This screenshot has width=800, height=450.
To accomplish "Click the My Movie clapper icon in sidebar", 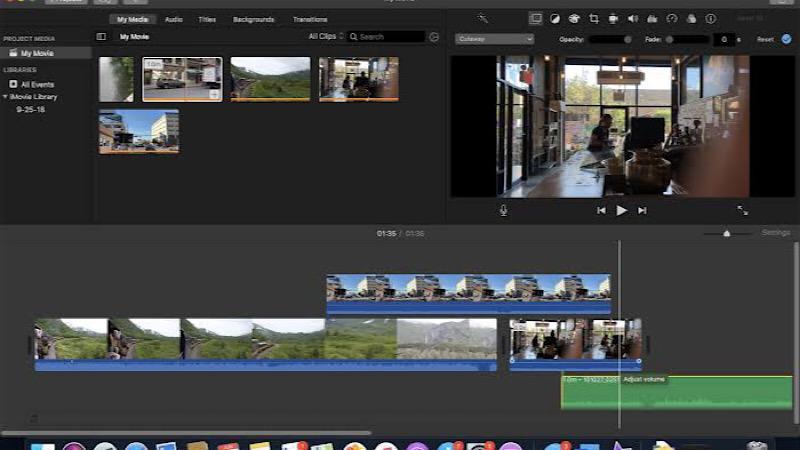I will [x=13, y=53].
